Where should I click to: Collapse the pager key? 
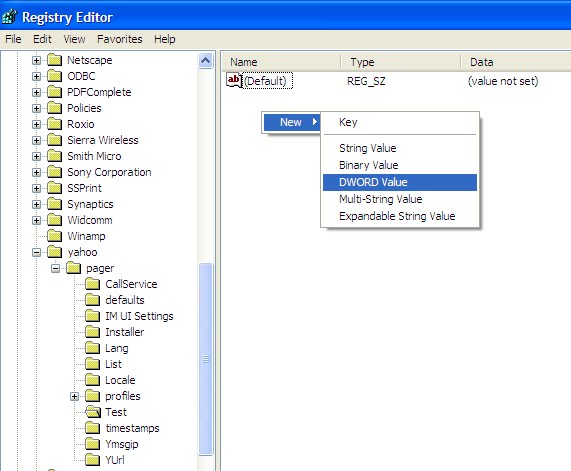point(55,268)
